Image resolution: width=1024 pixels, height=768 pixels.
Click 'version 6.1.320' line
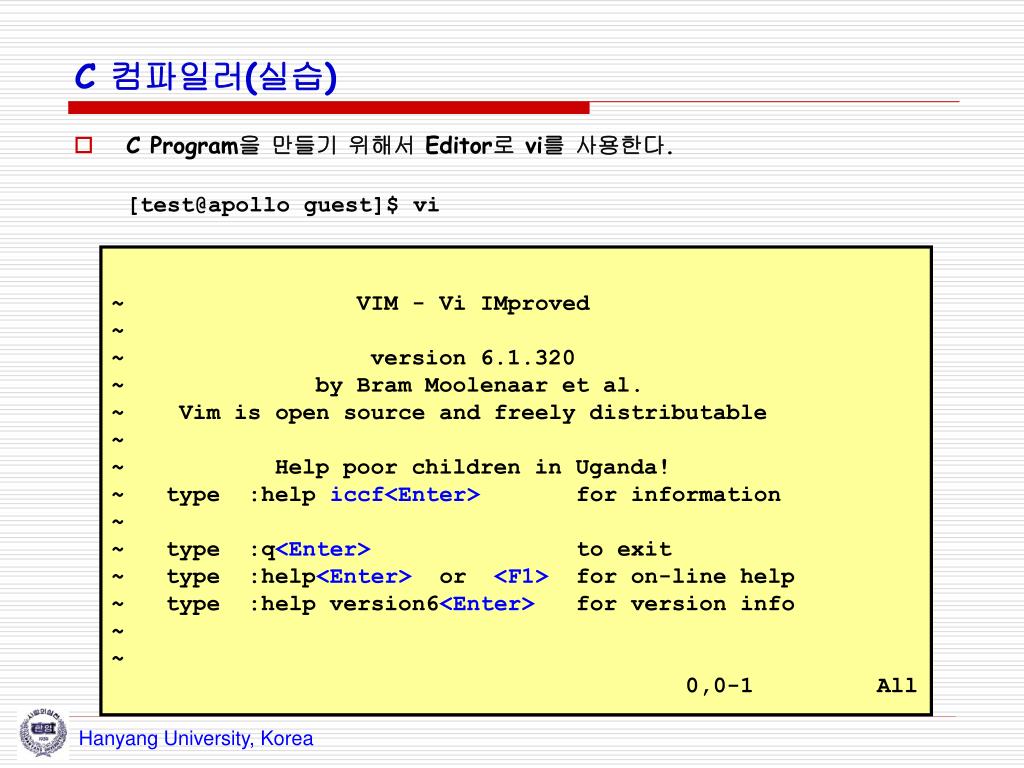[473, 358]
